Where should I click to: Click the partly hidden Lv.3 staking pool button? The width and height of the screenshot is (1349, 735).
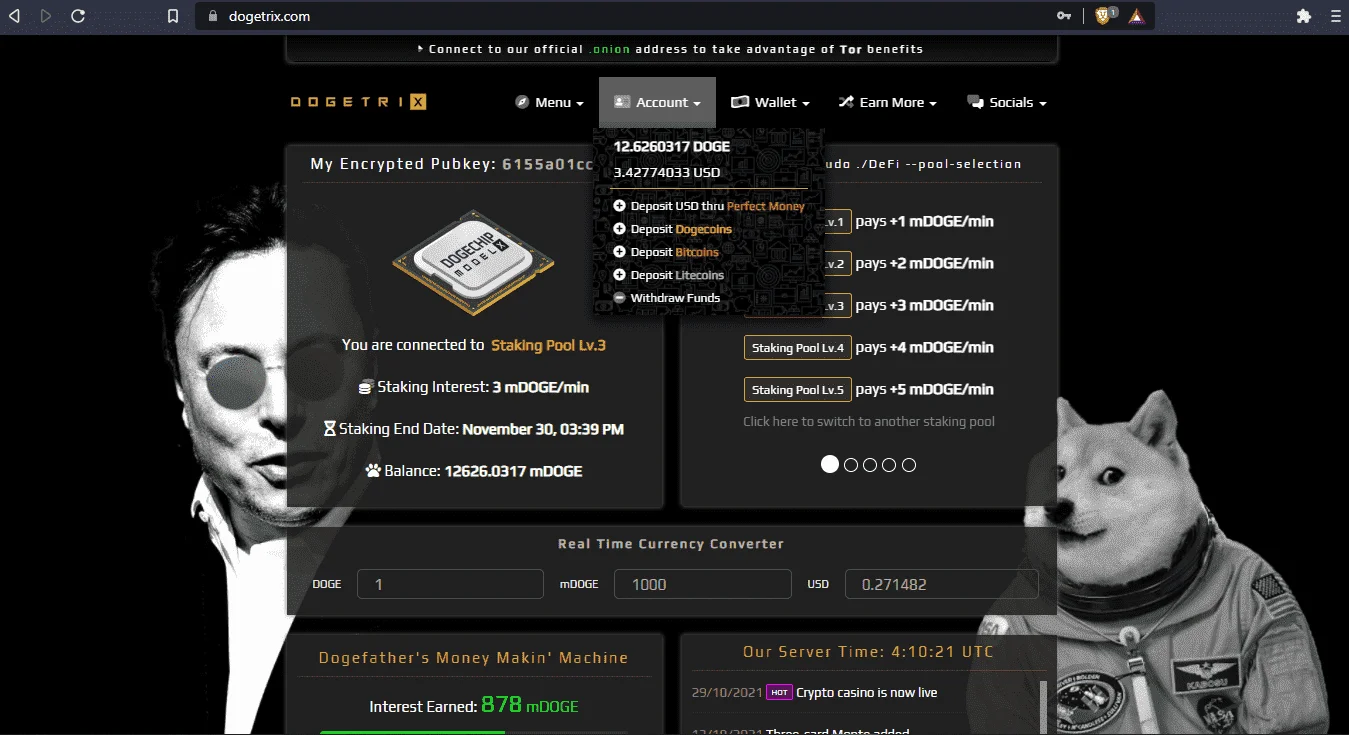(x=838, y=306)
